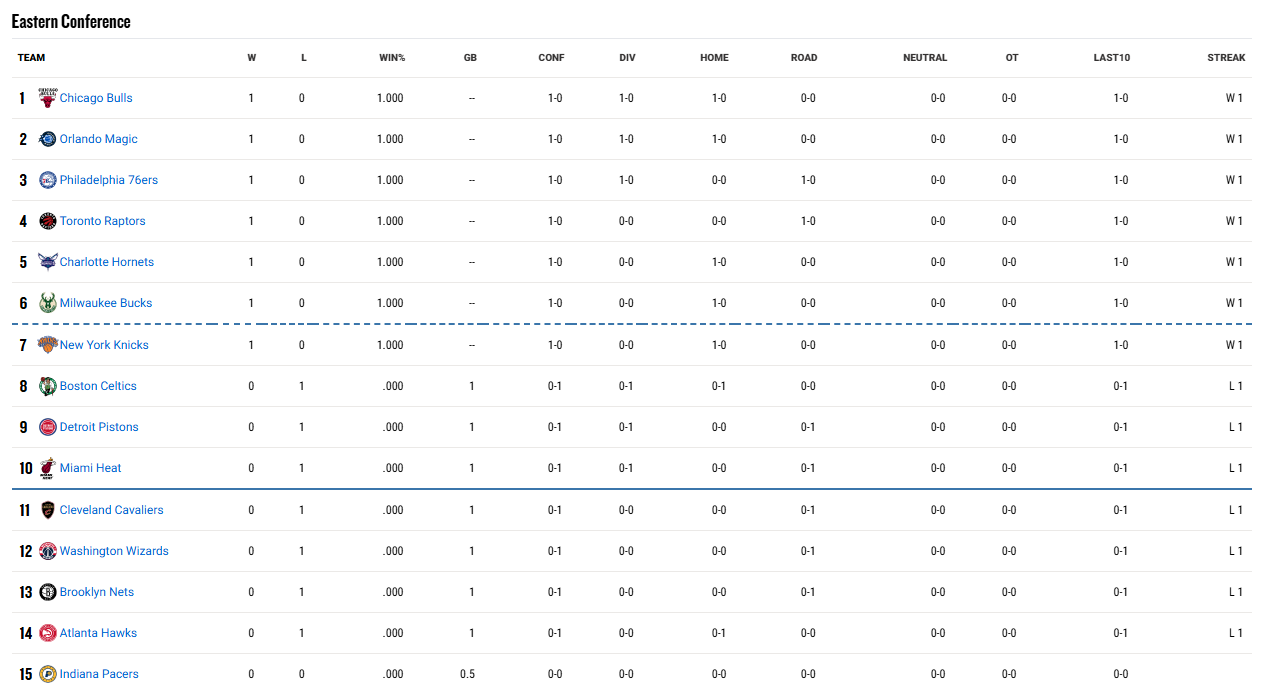Click the Charlotte Hornets logo icon
This screenshot has height=696, width=1264.
point(47,262)
